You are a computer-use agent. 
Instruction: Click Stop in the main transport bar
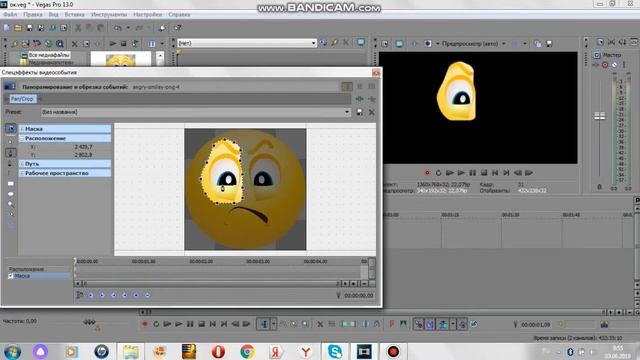click(x=201, y=324)
